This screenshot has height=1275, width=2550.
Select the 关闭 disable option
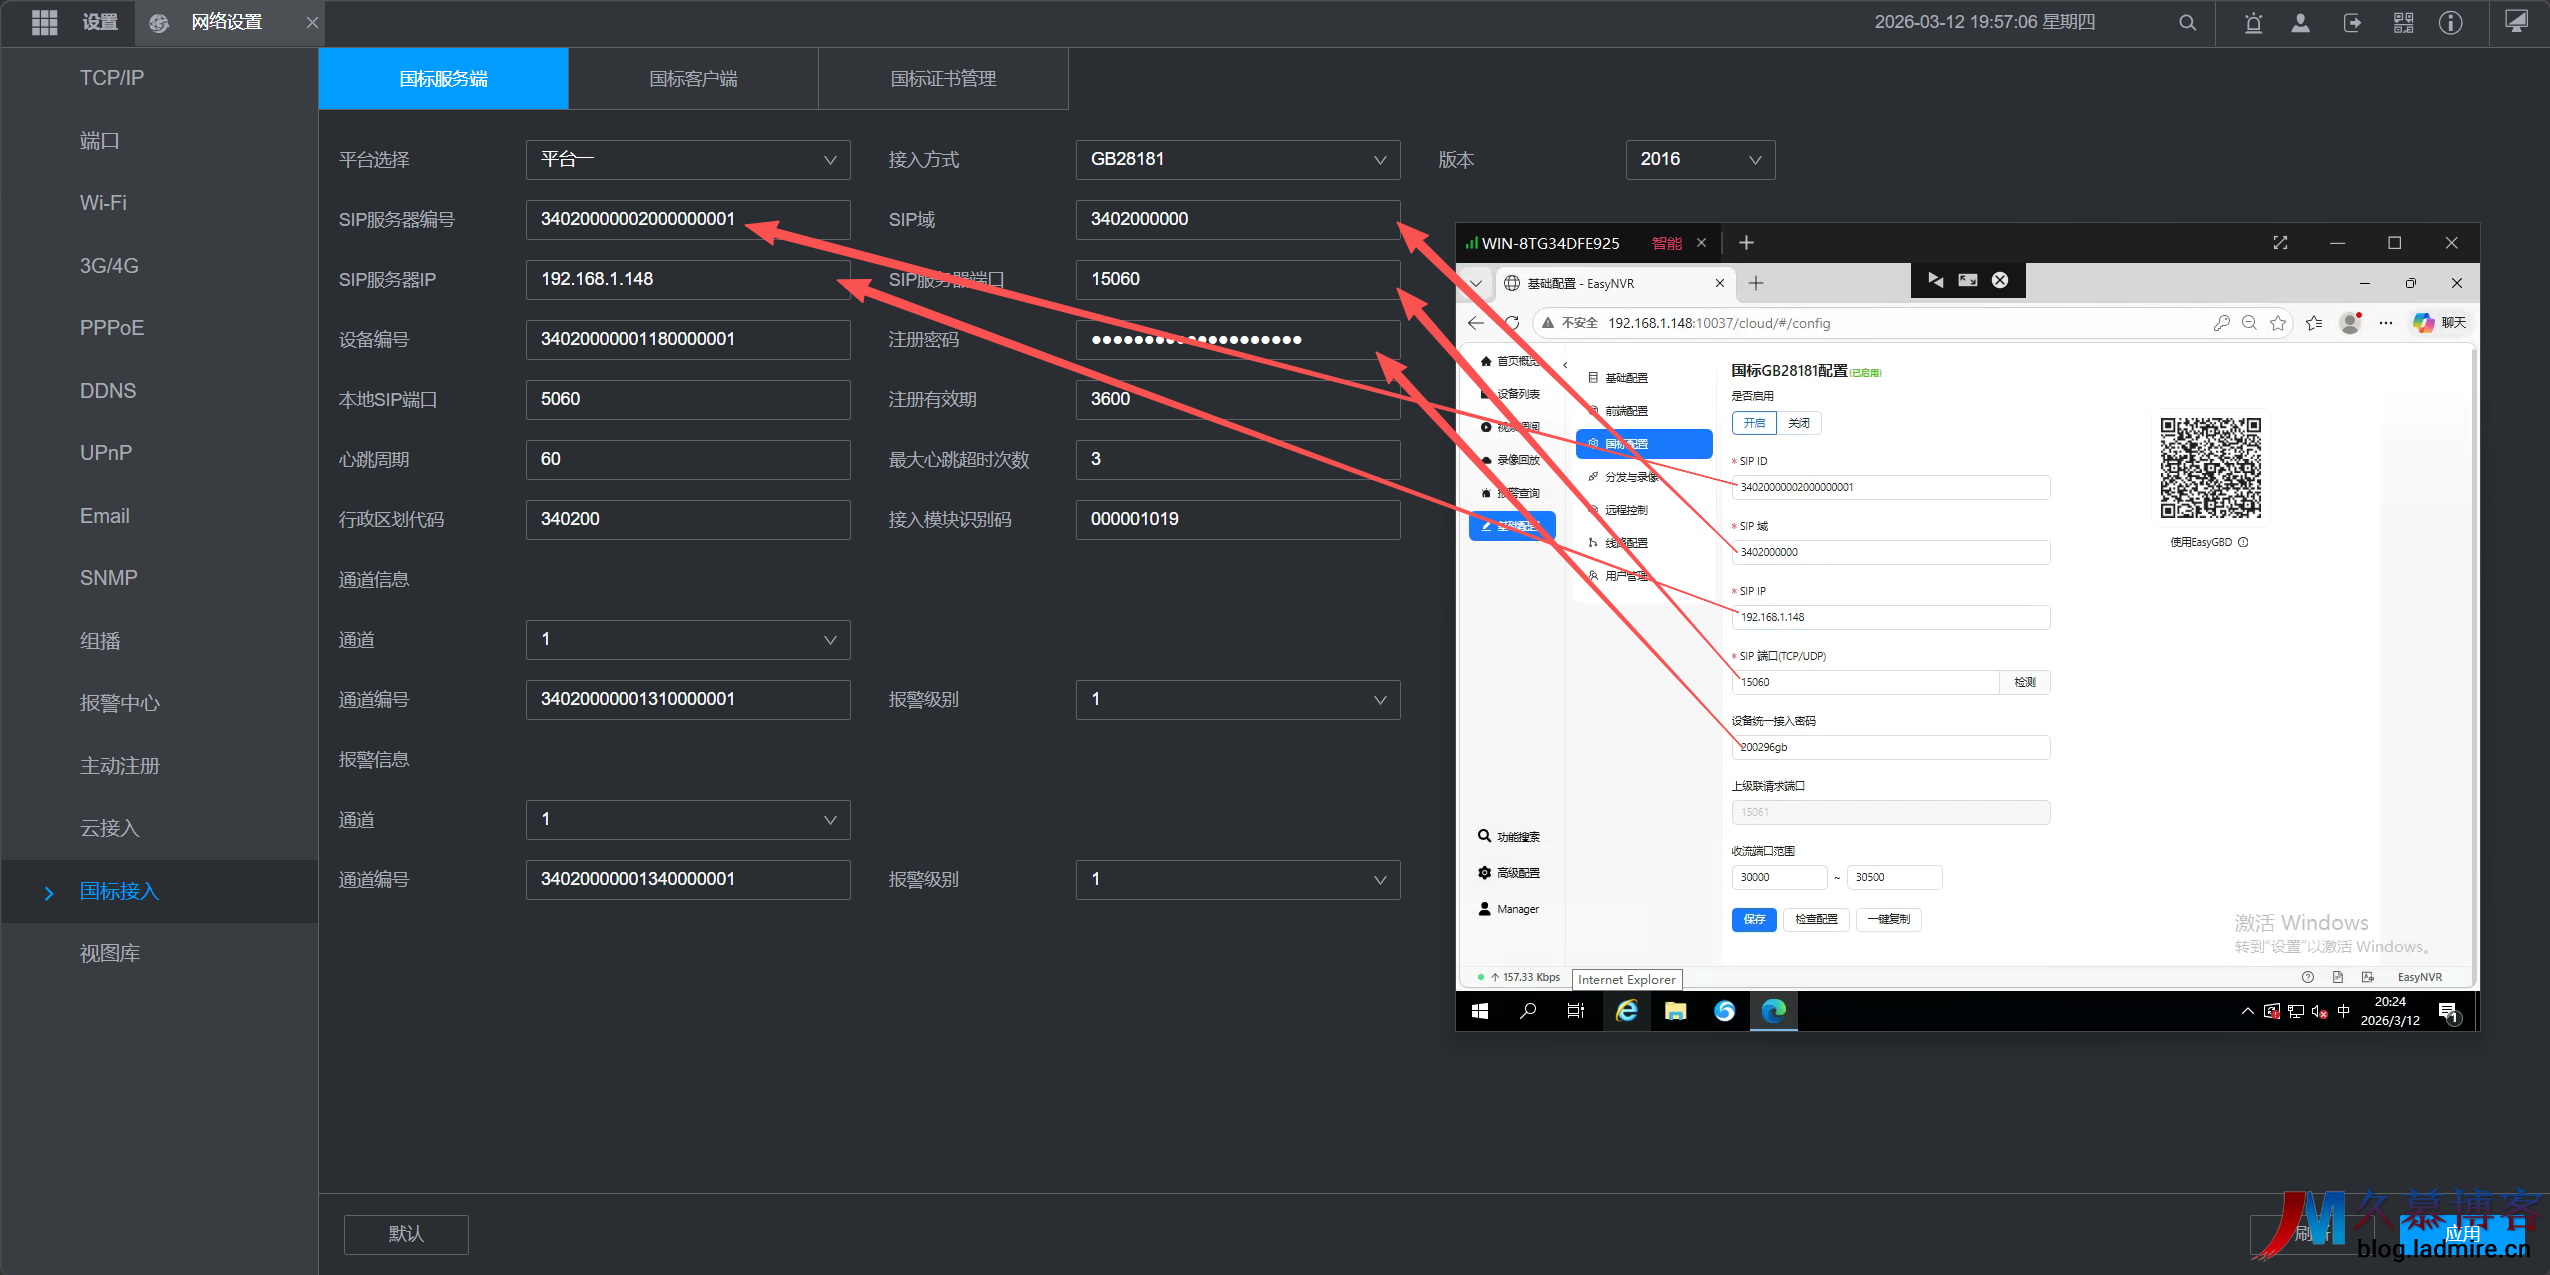pos(1799,423)
